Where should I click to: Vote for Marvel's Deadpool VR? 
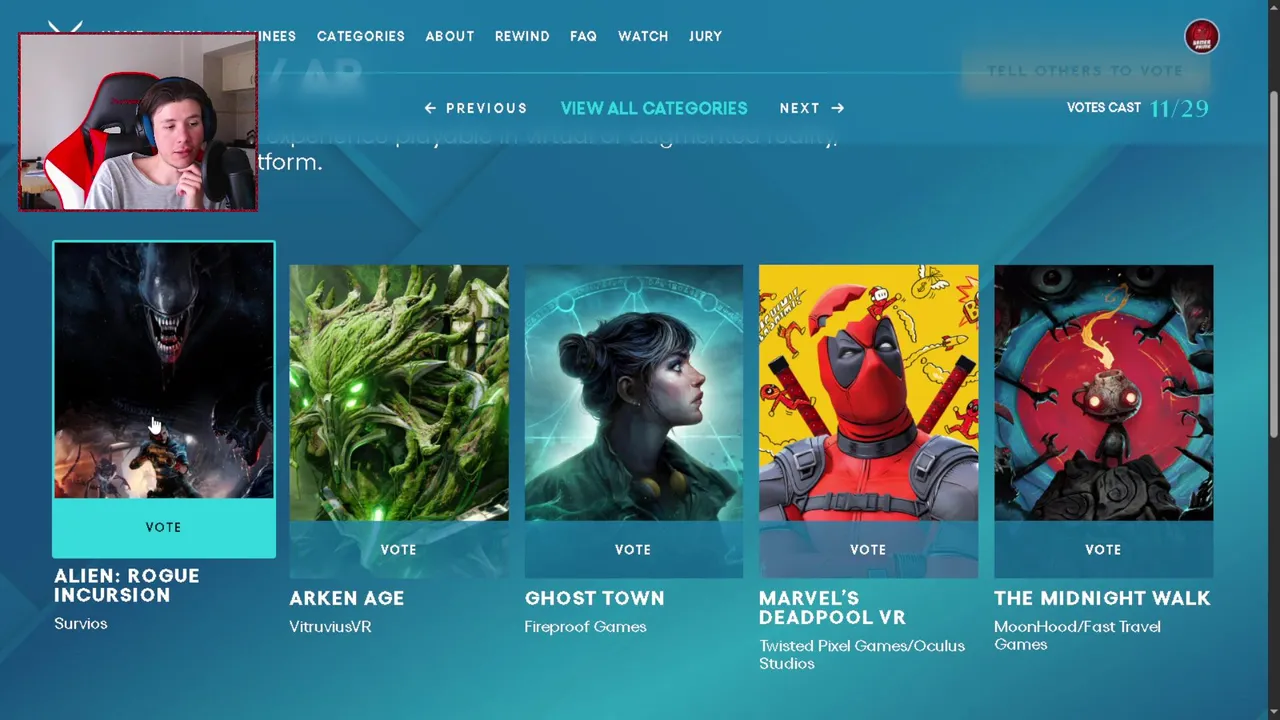(868, 549)
